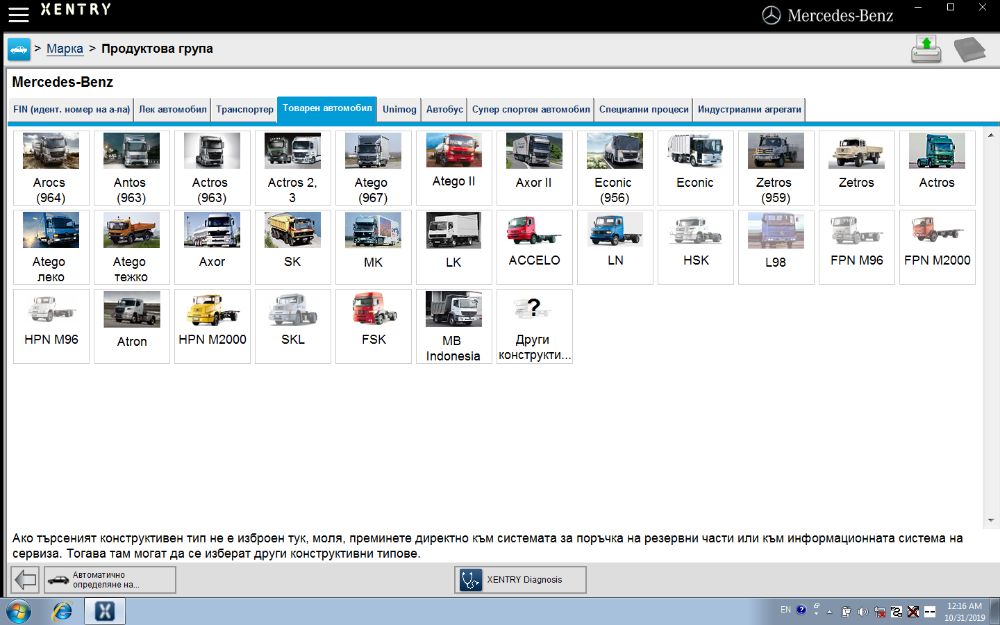This screenshot has width=1000, height=625.
Task: Pick the red ACCELO truck
Action: [x=534, y=247]
